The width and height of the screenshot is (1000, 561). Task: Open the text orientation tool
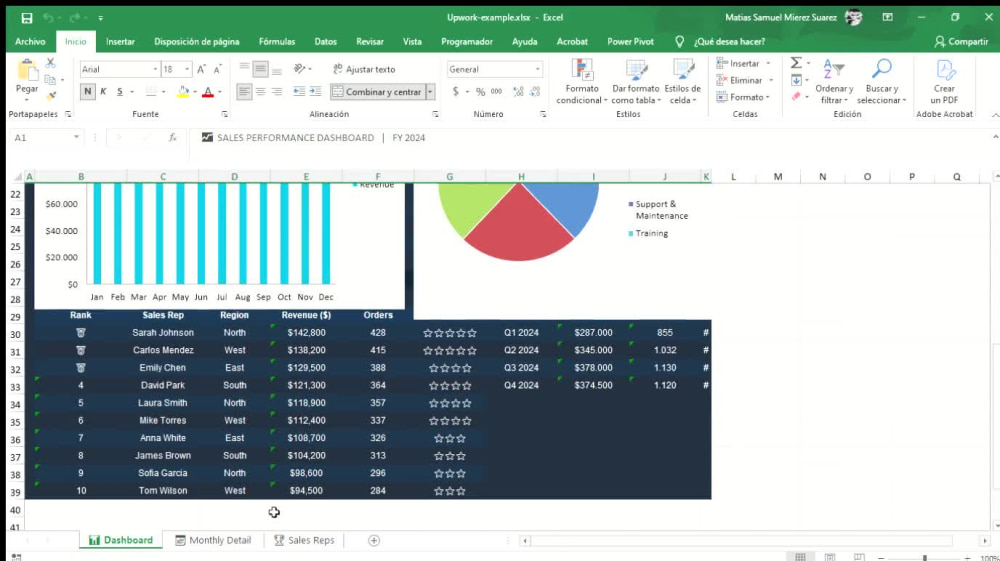300,69
